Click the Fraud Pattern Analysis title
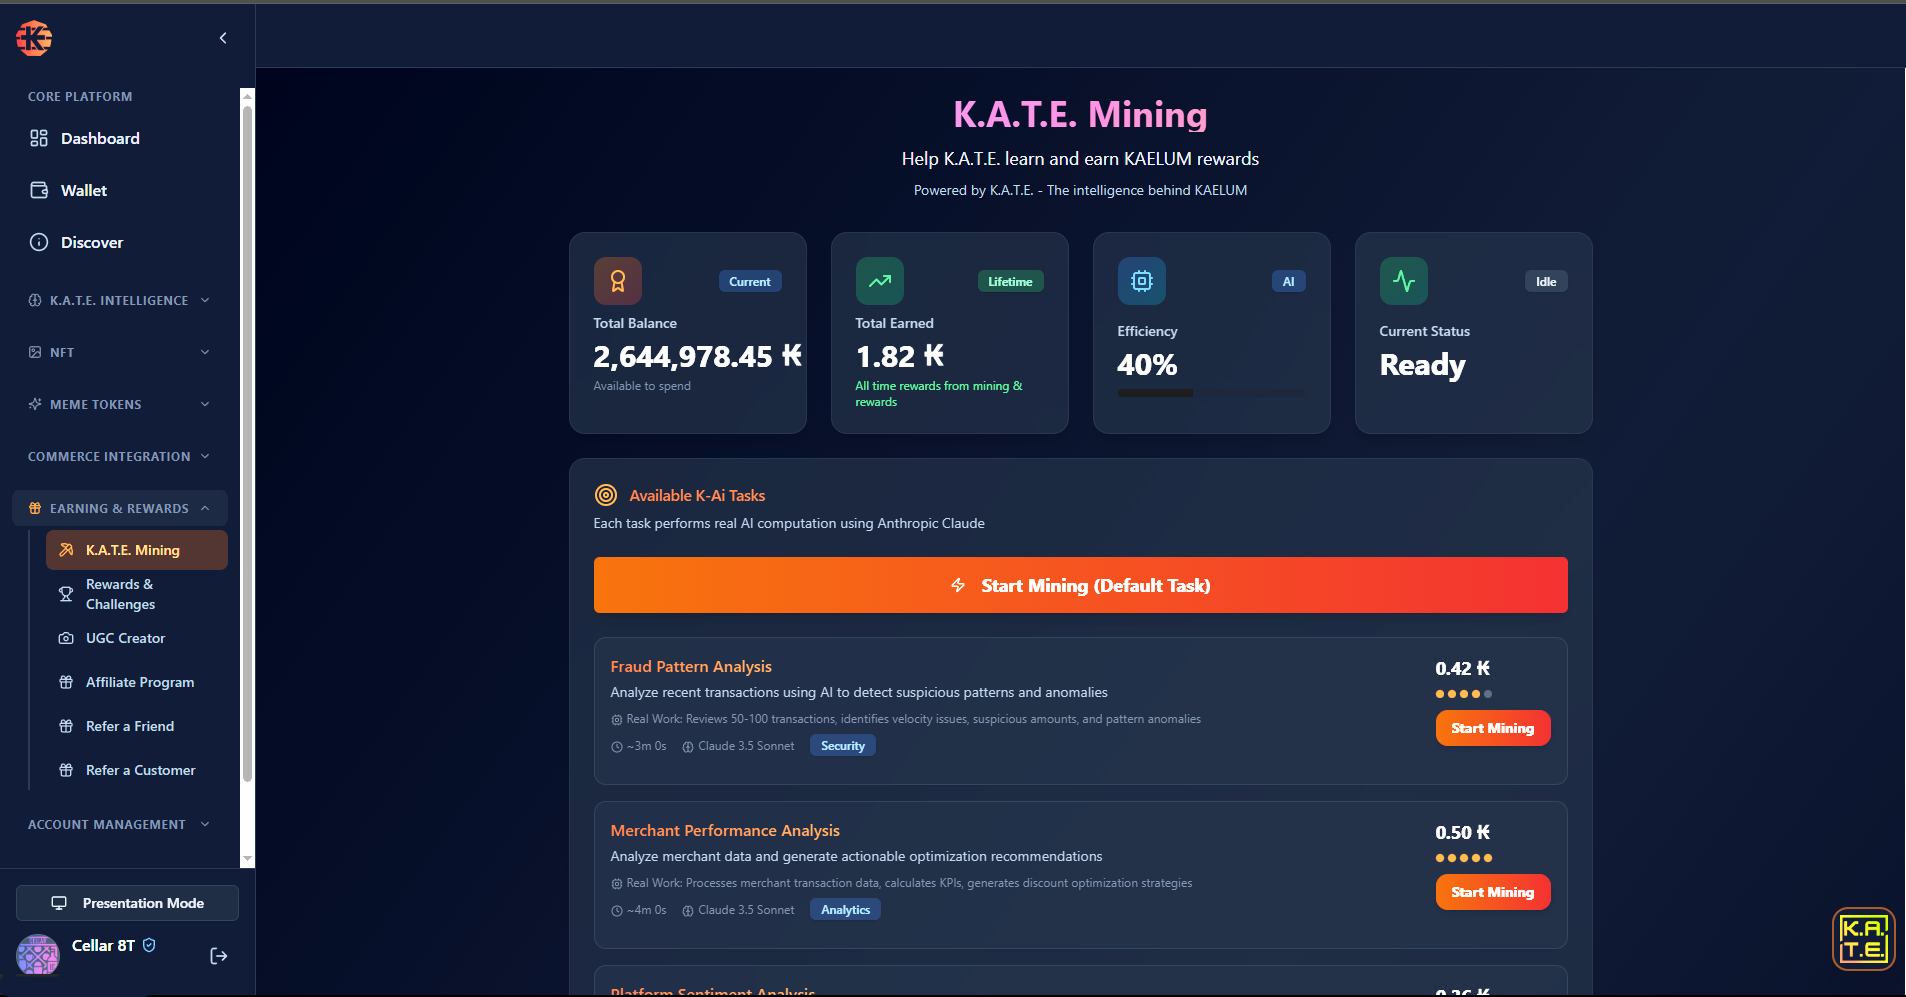 (691, 666)
